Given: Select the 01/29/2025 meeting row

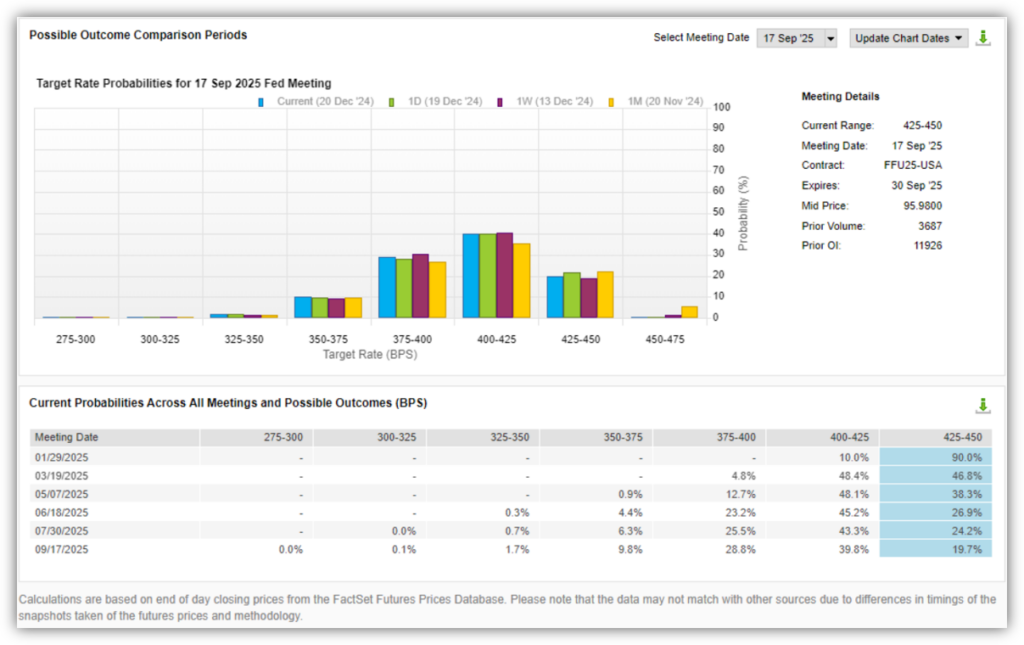Looking at the screenshot, I should pos(511,458).
